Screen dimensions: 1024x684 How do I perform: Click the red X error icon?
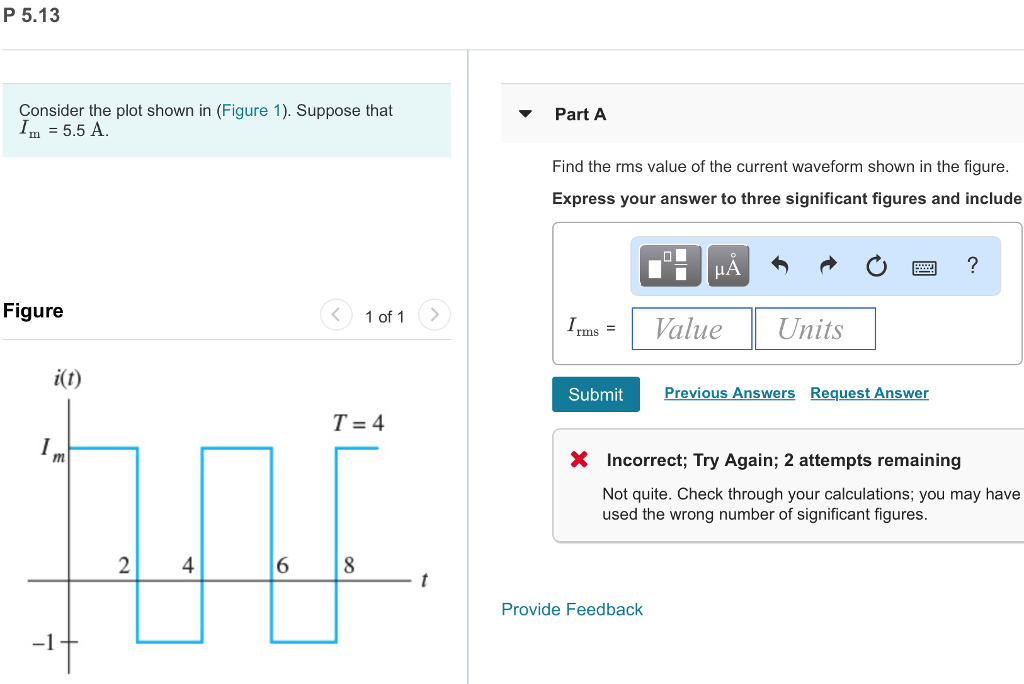[578, 460]
